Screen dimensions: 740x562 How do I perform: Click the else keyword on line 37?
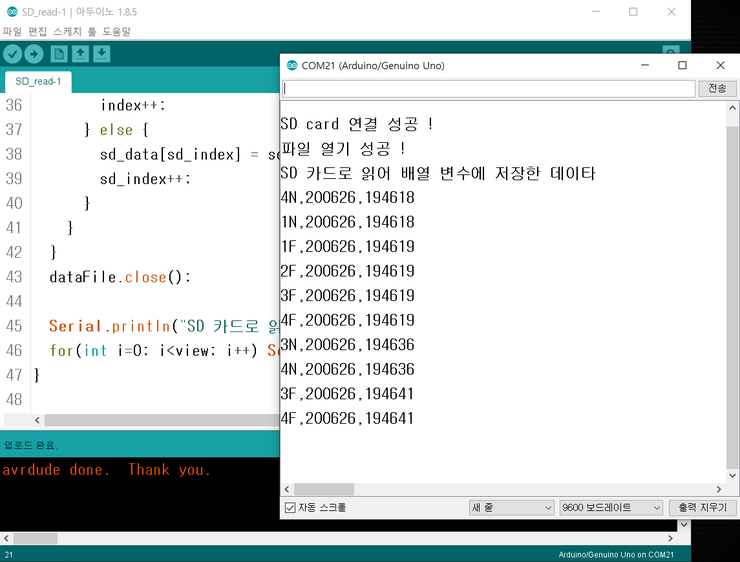[x=116, y=130]
